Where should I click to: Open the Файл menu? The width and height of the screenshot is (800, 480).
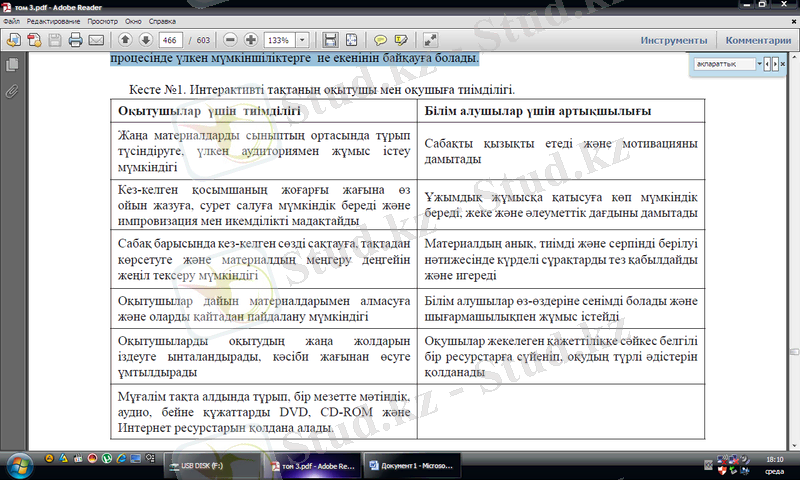click(x=12, y=20)
